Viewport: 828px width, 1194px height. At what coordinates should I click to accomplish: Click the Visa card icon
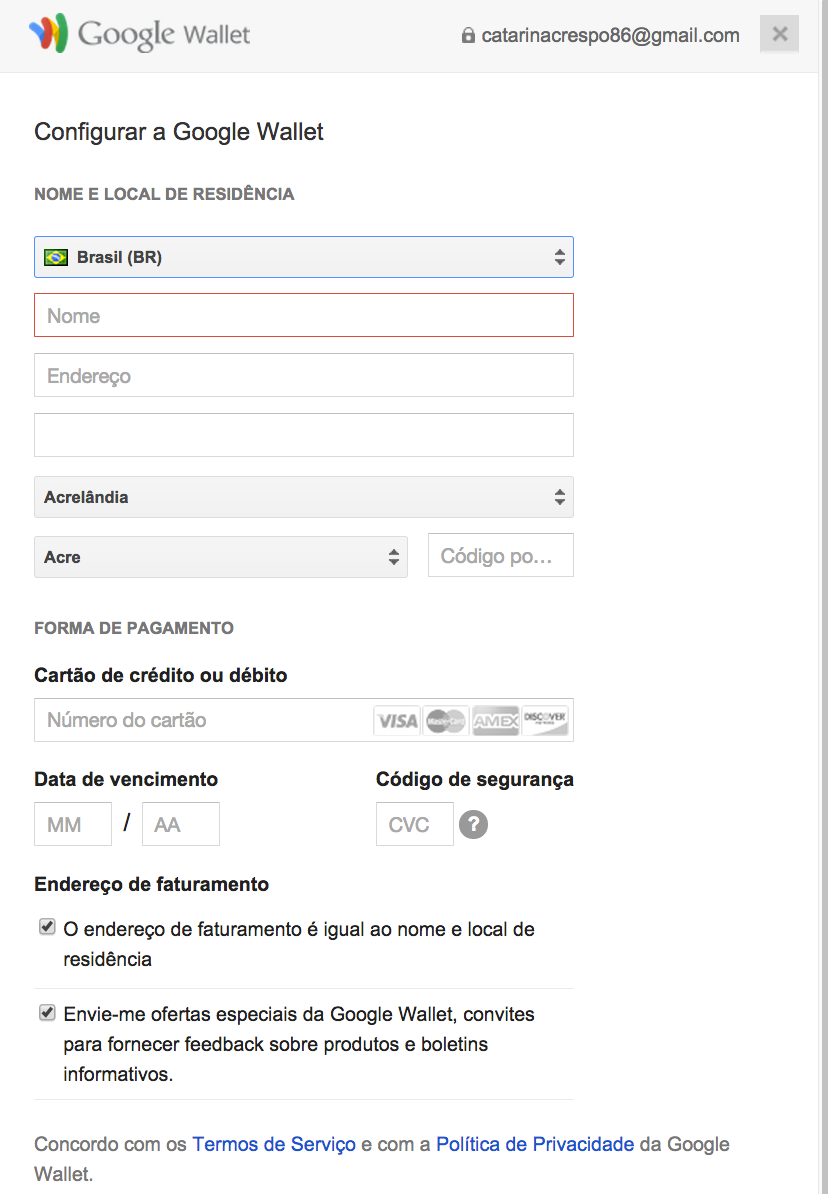397,720
